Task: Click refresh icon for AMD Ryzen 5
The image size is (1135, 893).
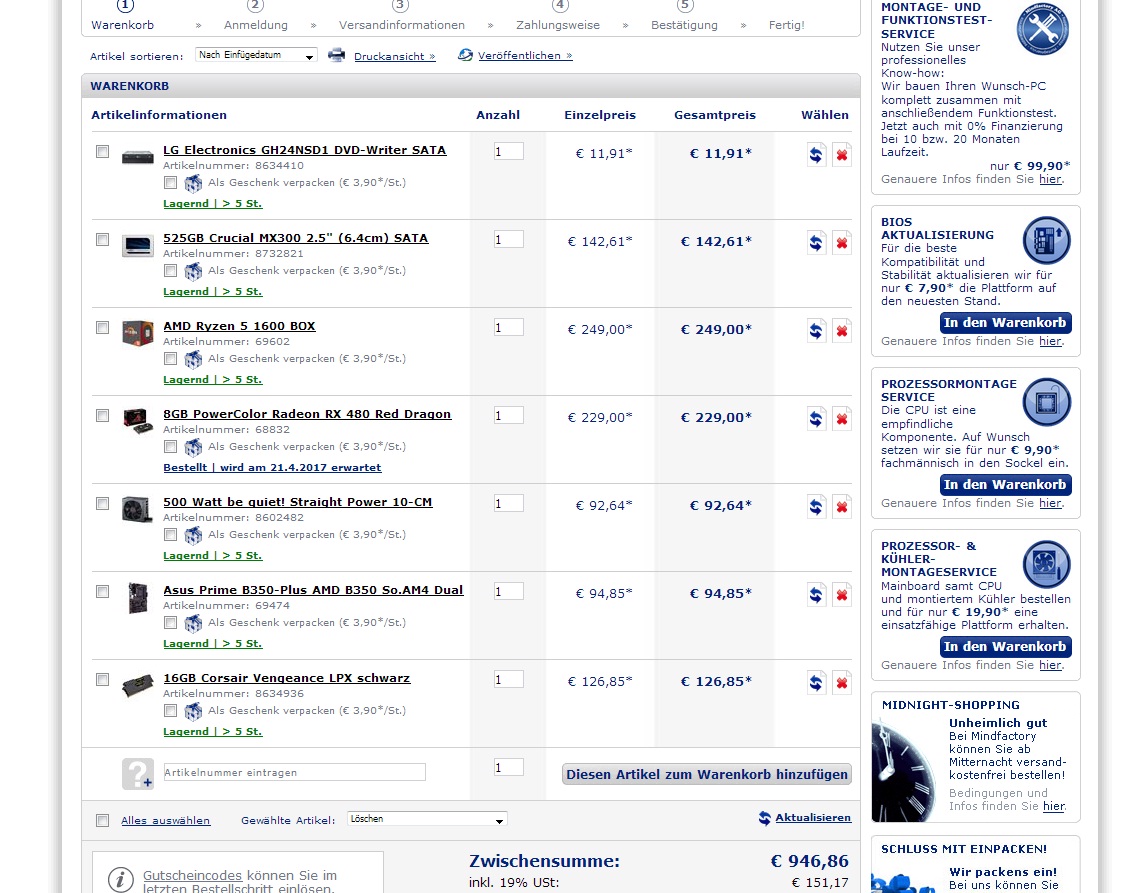Action: pos(816,331)
